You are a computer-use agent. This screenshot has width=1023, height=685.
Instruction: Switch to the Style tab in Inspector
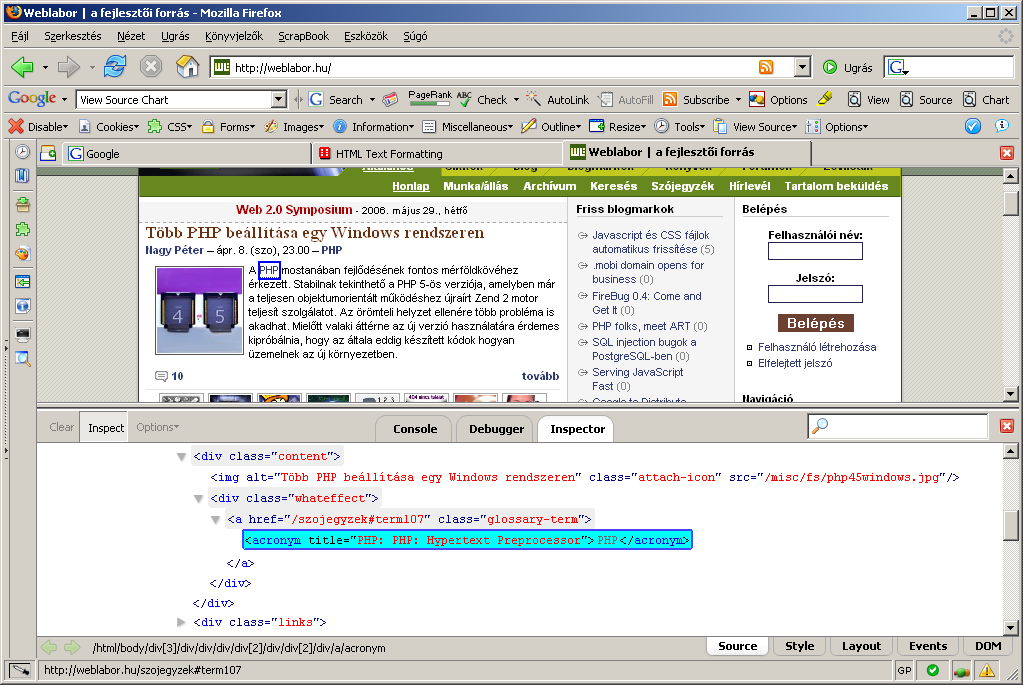799,646
